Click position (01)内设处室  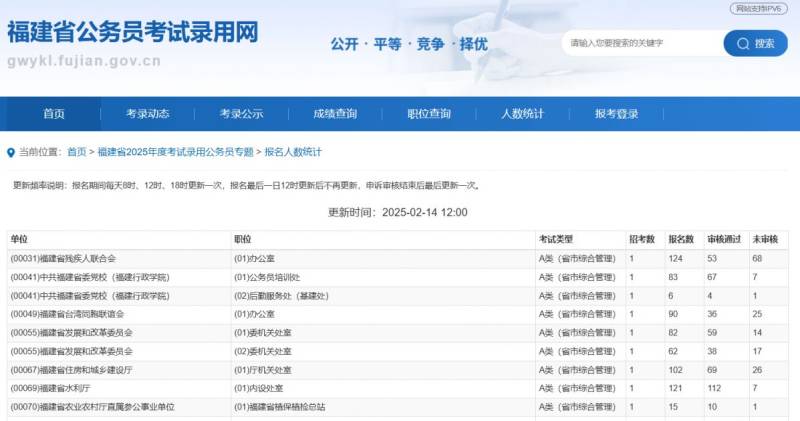tap(258, 388)
